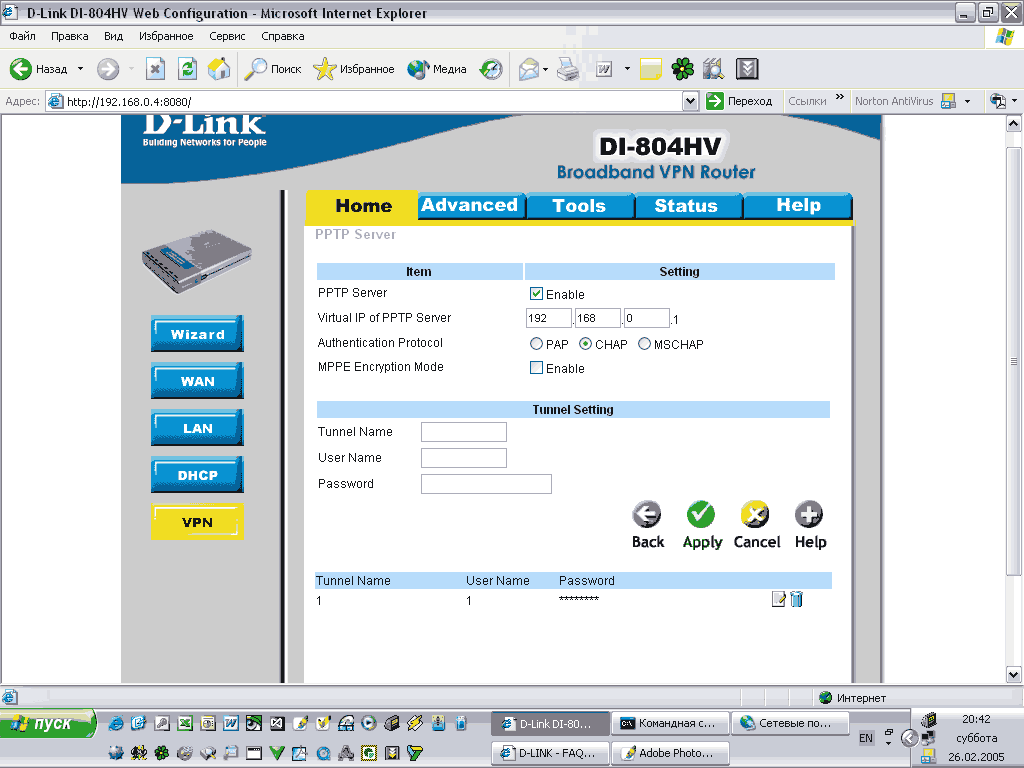Viewport: 1024px width, 768px height.
Task: Click the Mail envelope icon in toolbar
Action: pos(528,69)
